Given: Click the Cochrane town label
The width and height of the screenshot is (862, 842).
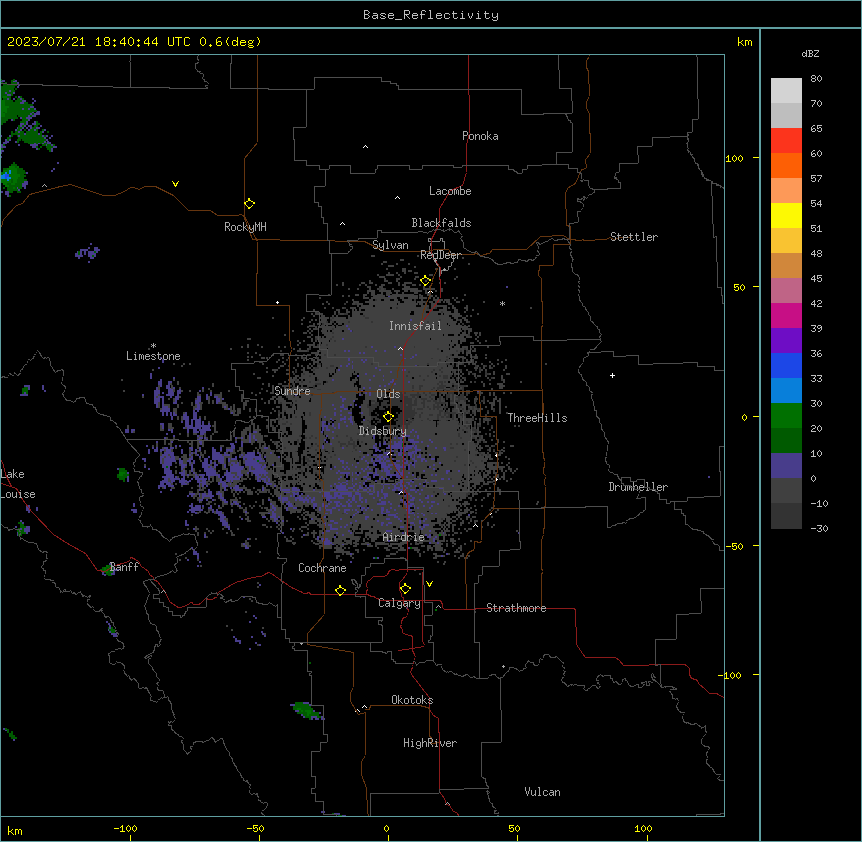Looking at the screenshot, I should [x=322, y=568].
